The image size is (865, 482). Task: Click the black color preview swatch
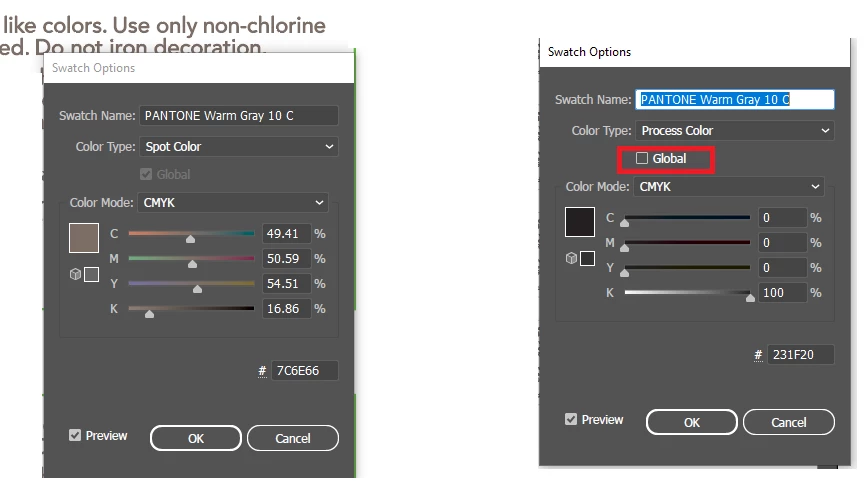pos(580,222)
